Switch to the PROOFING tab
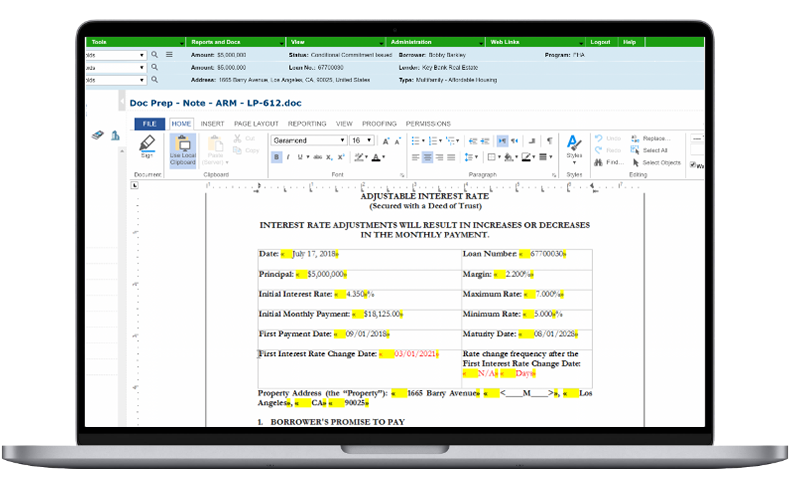Image resolution: width=790 pixels, height=493 pixels. 379,124
